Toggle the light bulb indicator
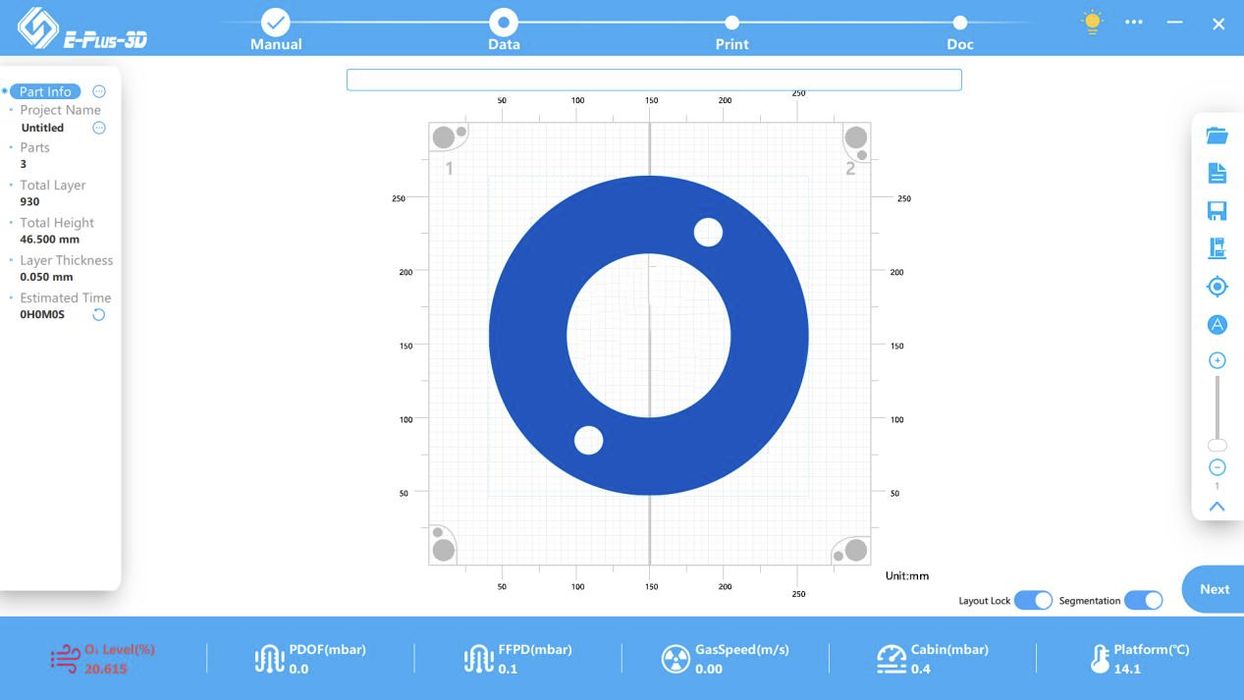The height and width of the screenshot is (700, 1244). [x=1092, y=22]
